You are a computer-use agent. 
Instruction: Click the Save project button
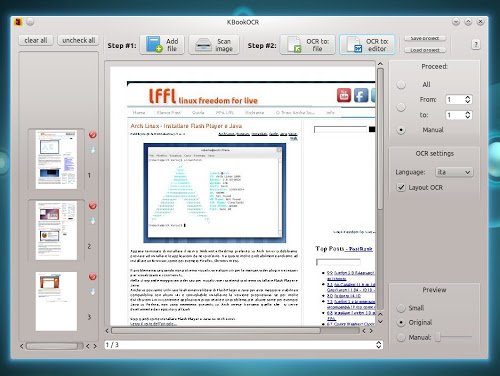click(x=425, y=38)
